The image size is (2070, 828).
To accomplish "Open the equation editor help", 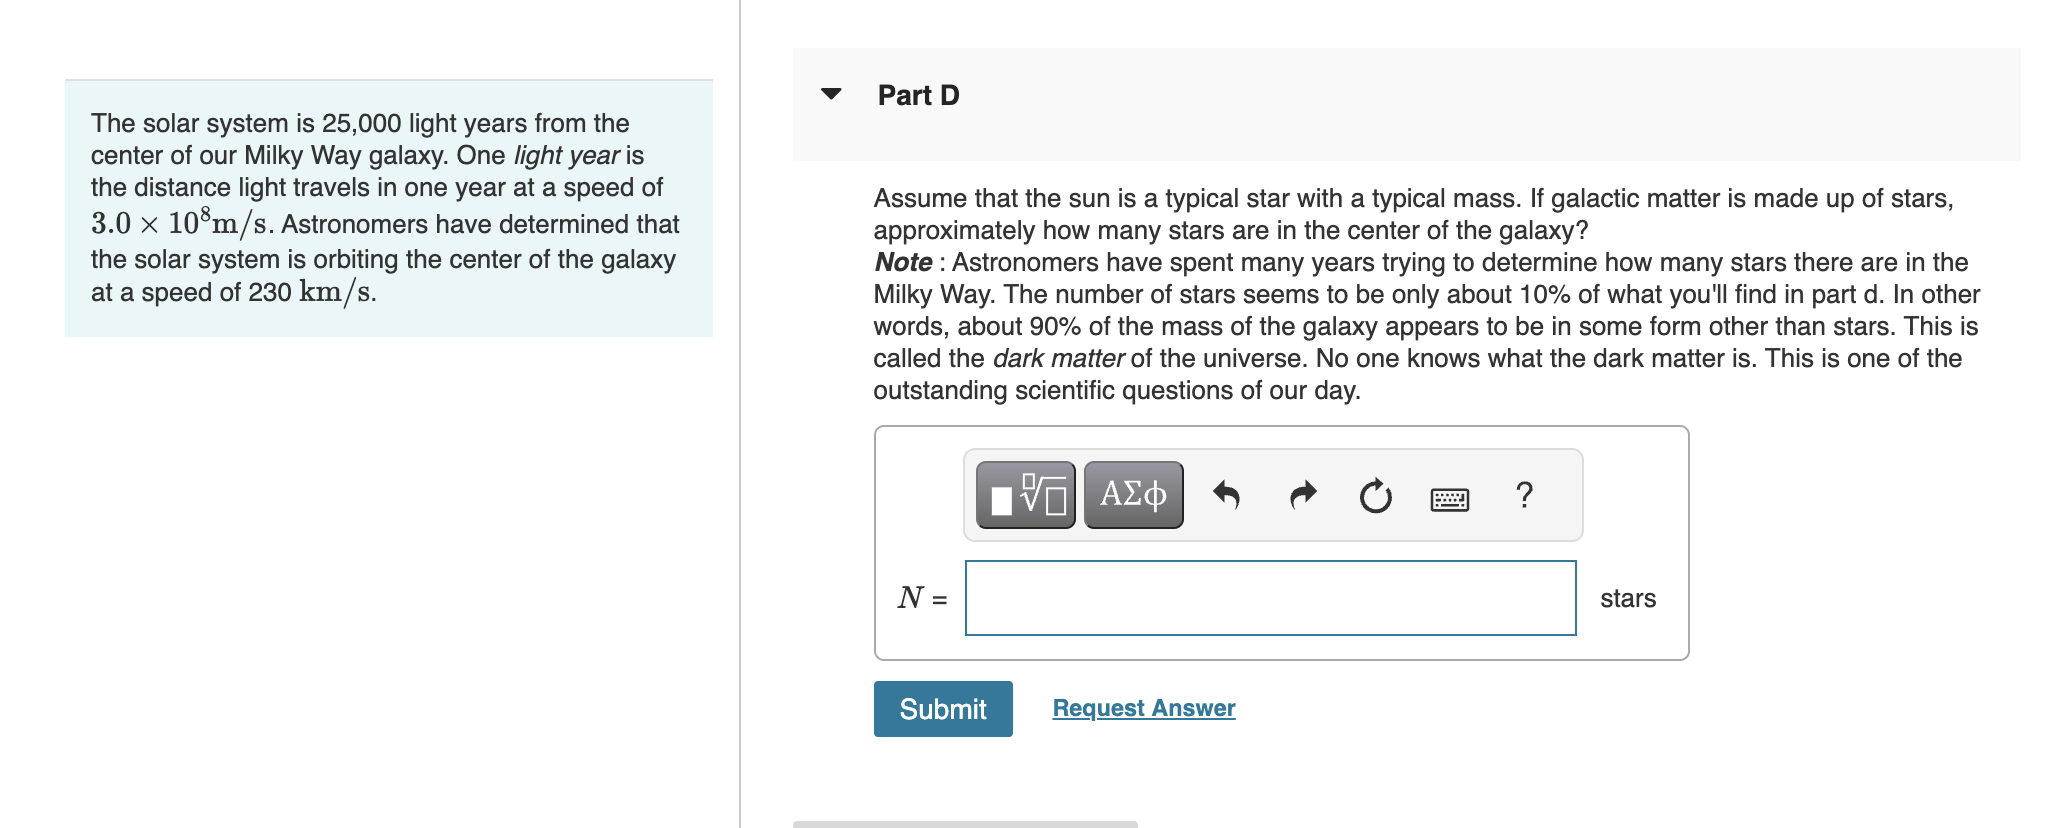I will (x=1523, y=496).
